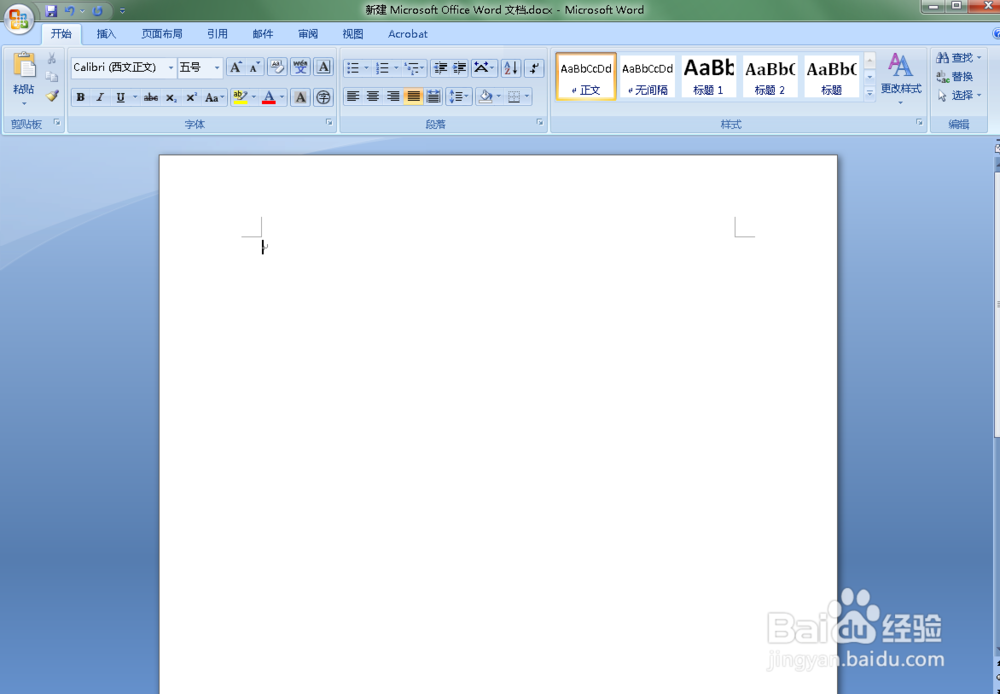Open the Acrobat tab
Image resolution: width=1000 pixels, height=694 pixels.
point(408,34)
